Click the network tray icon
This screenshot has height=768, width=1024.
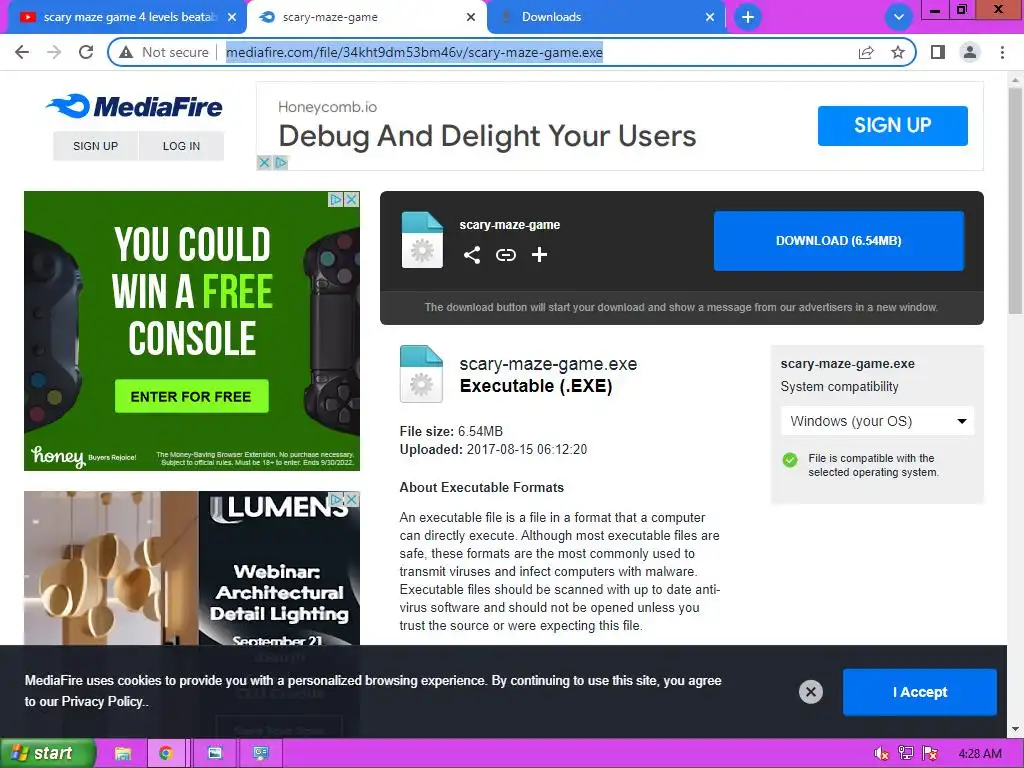click(x=906, y=754)
